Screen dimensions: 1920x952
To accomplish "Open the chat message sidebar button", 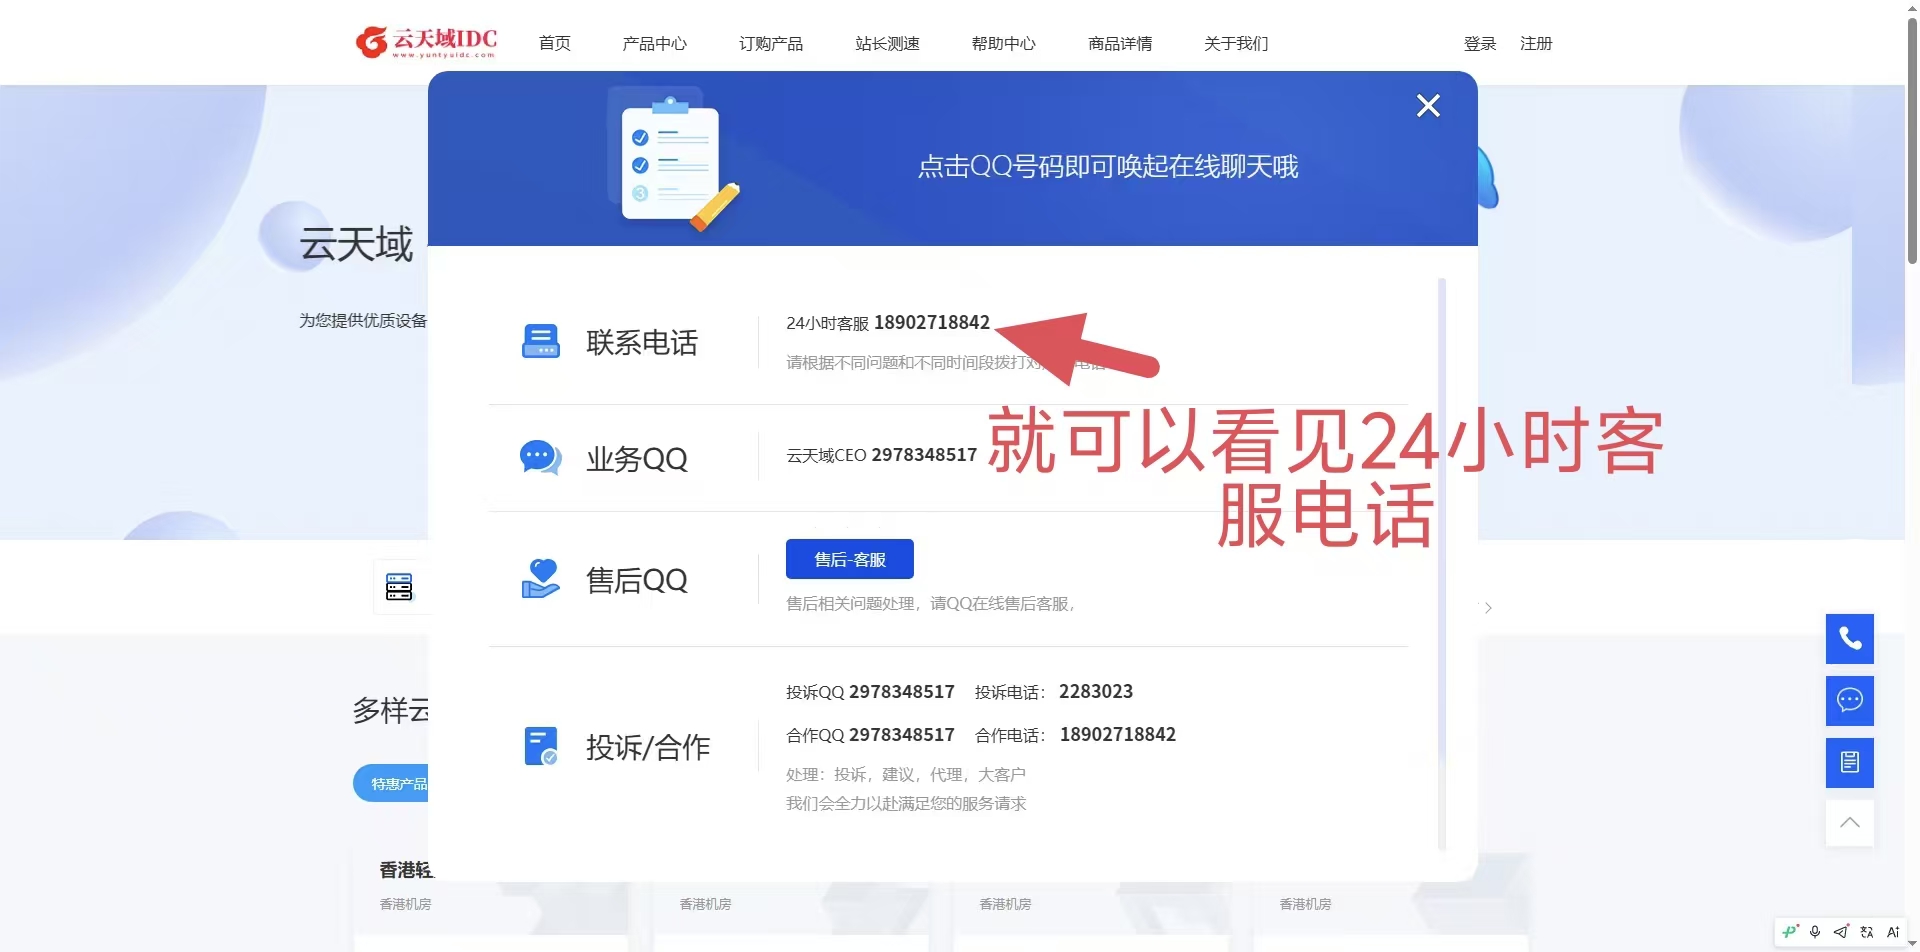I will coord(1850,701).
